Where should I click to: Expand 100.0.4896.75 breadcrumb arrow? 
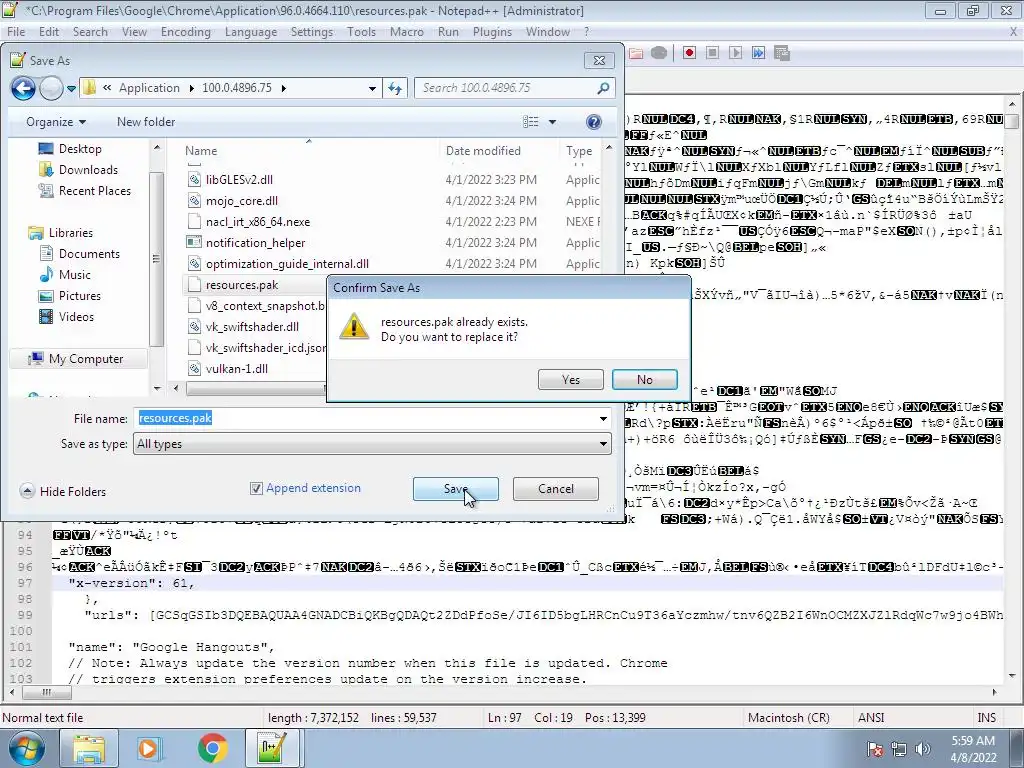(x=283, y=88)
